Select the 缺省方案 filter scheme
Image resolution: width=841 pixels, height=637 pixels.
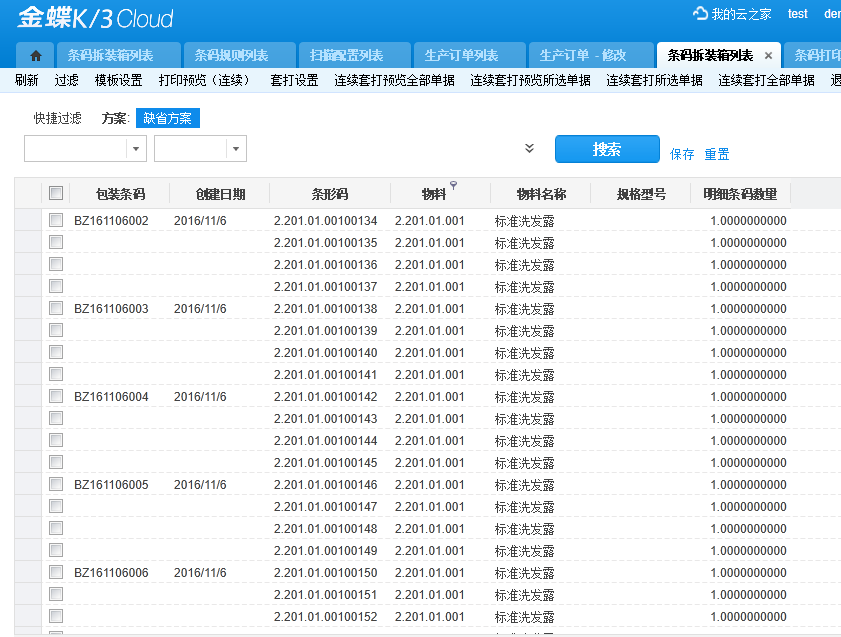[168, 118]
